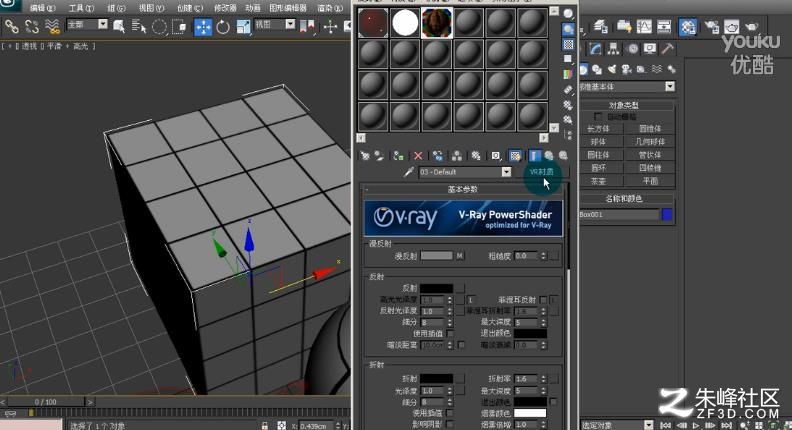The image size is (792, 430).
Task: Click the 茶壶 teapot button
Action: pyautogui.click(x=598, y=181)
